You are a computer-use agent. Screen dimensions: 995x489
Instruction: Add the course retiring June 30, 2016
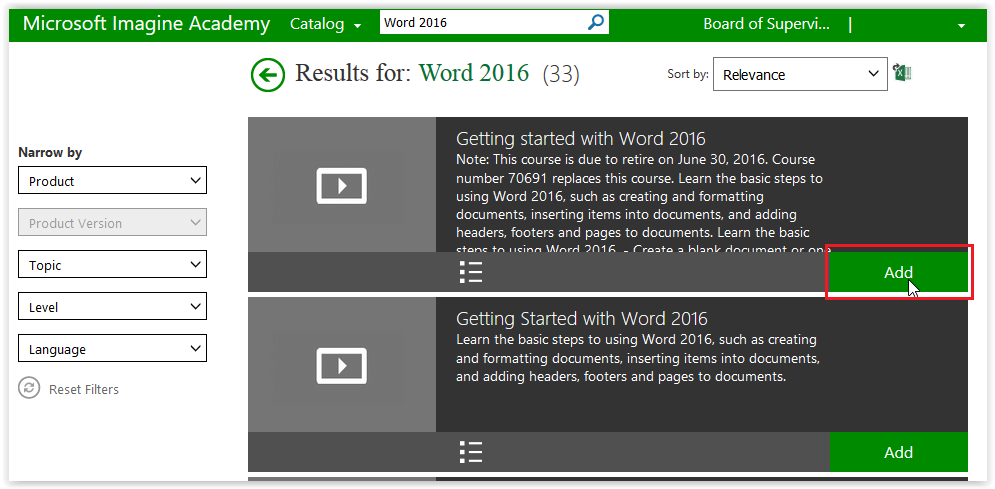click(x=899, y=272)
